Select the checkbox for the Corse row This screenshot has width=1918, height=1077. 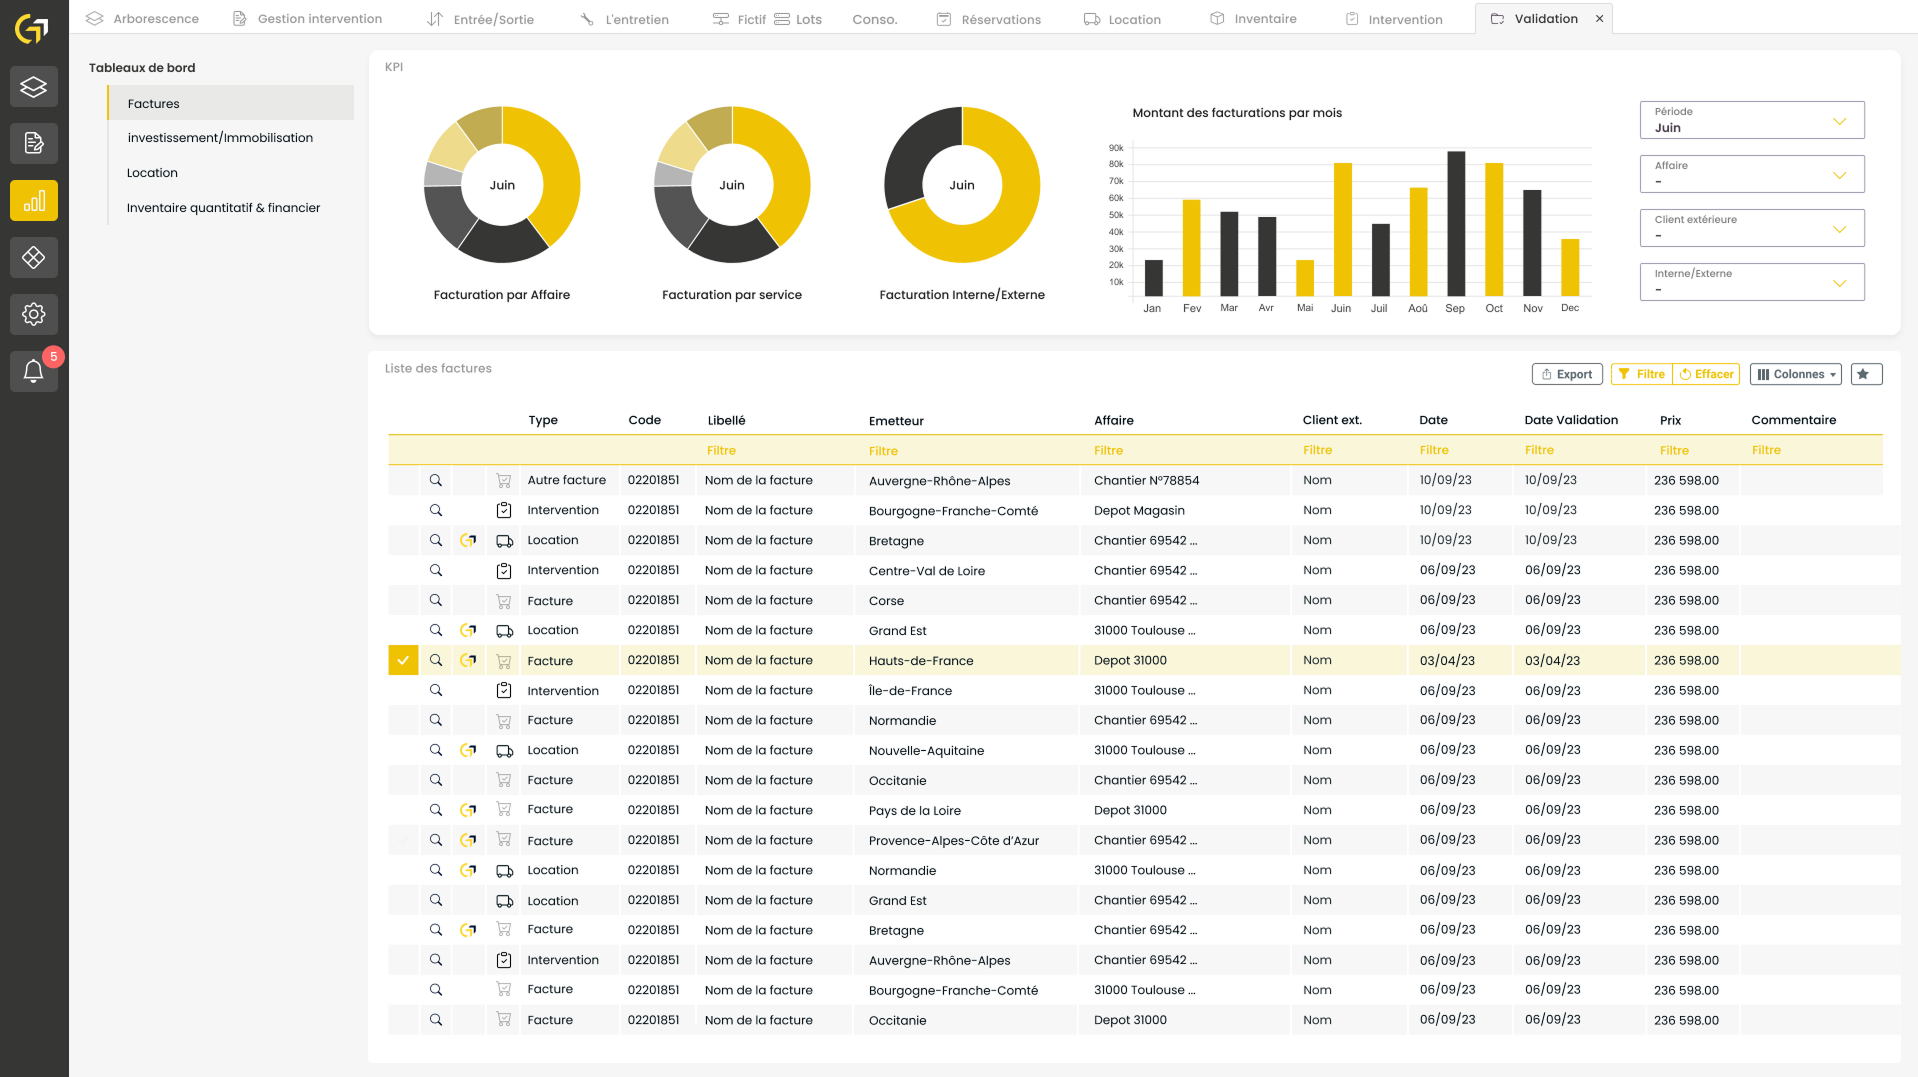click(x=403, y=601)
